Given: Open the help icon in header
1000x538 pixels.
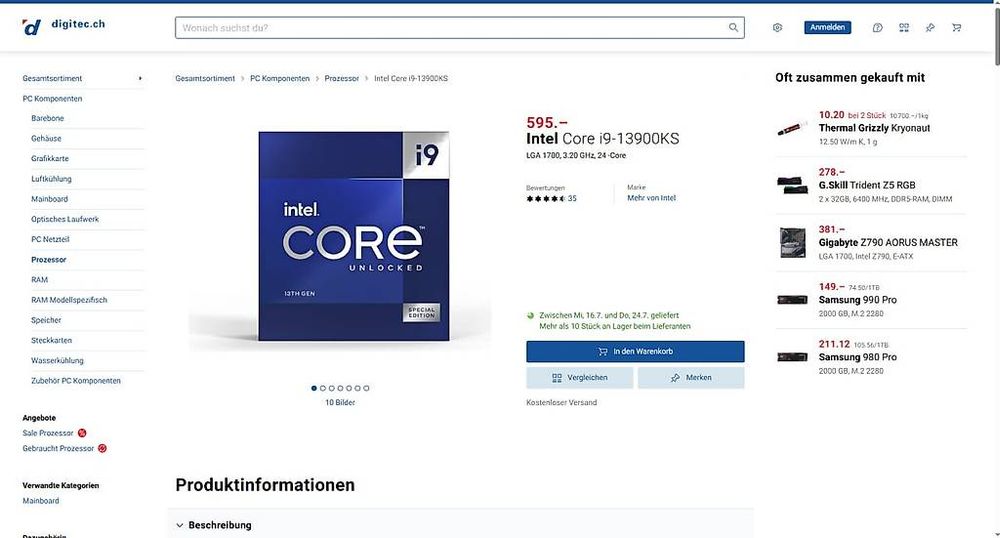Looking at the screenshot, I should (x=878, y=27).
